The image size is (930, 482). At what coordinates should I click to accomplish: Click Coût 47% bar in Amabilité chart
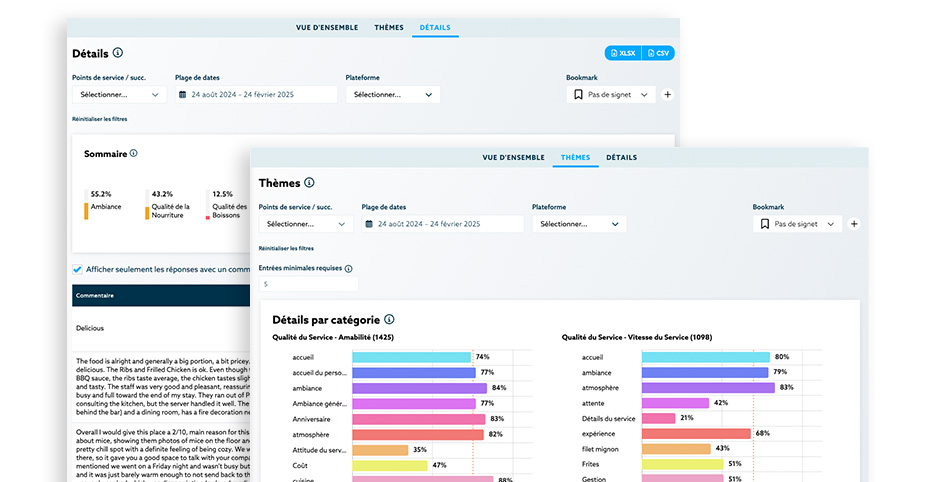(390, 465)
